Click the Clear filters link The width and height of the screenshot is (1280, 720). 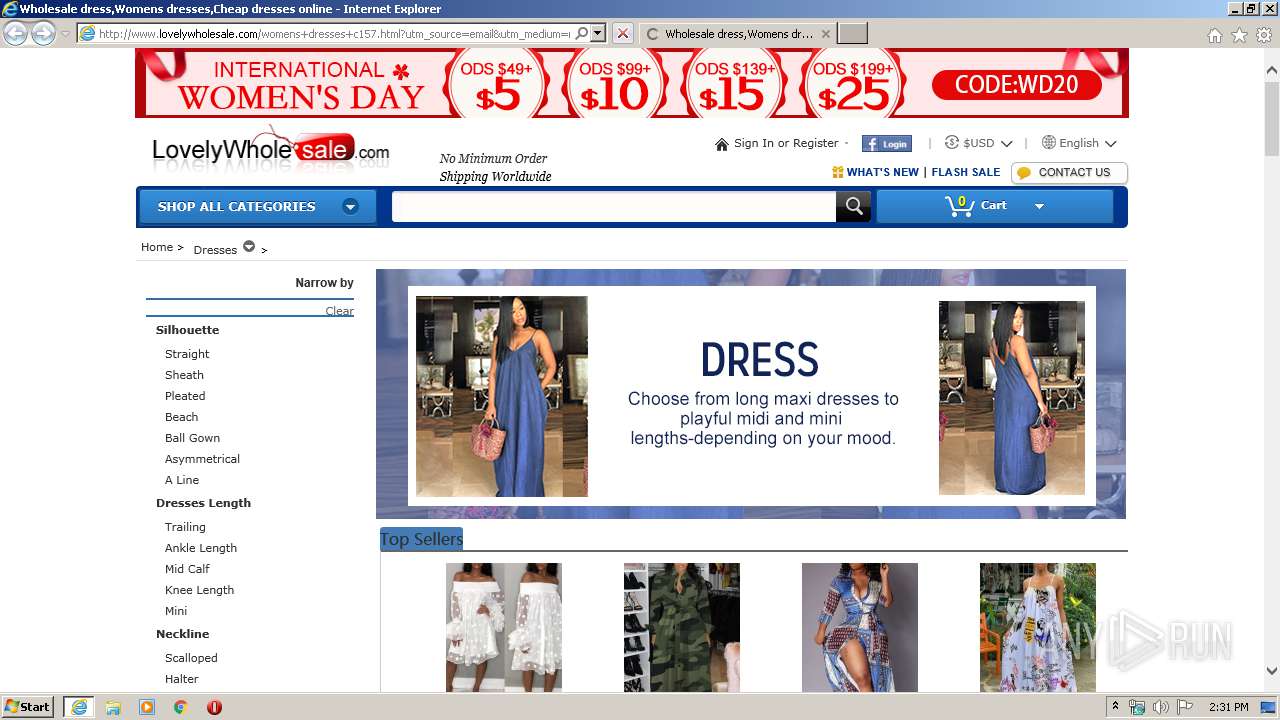339,311
